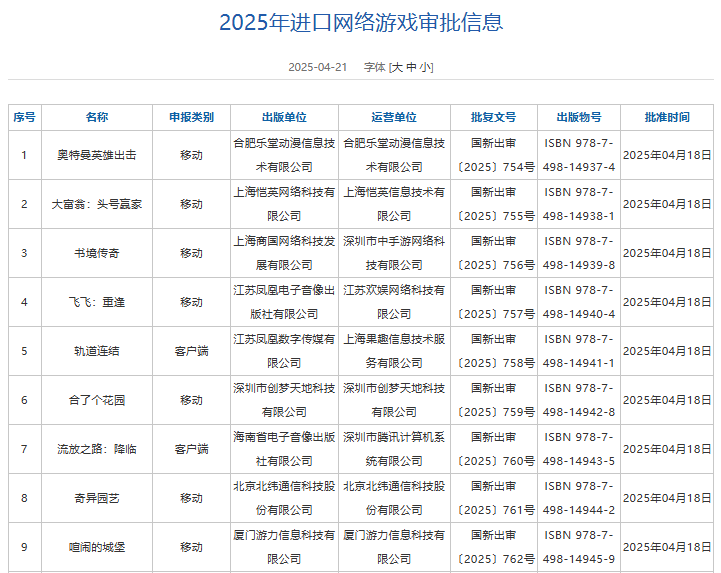Select the game name 大富翁：头号赢家

click(97, 204)
